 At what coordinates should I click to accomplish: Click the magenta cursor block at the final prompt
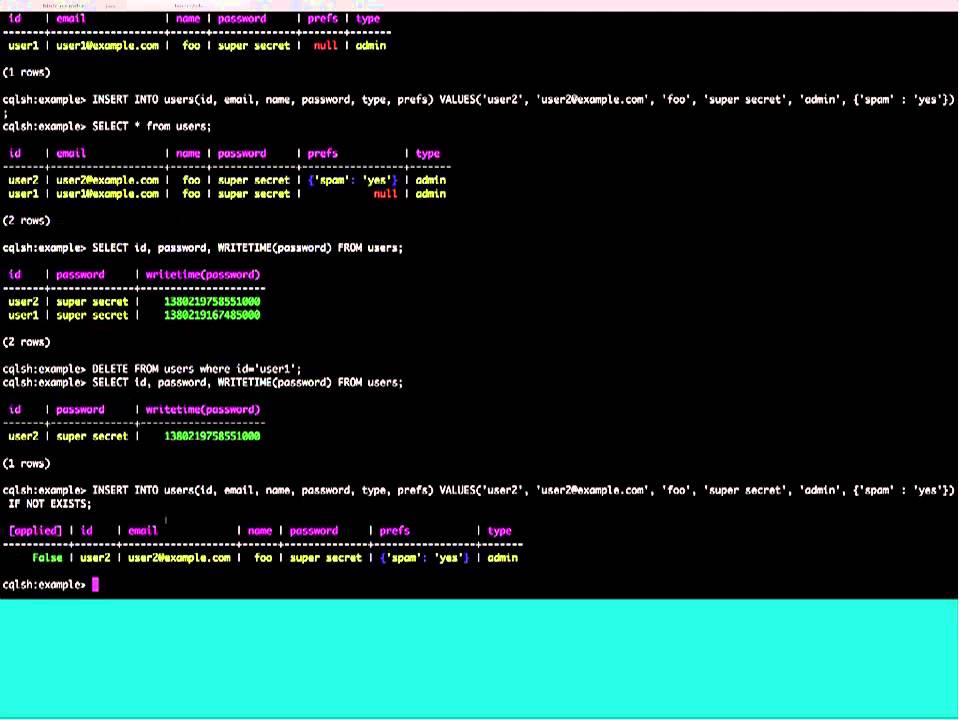pyautogui.click(x=95, y=585)
